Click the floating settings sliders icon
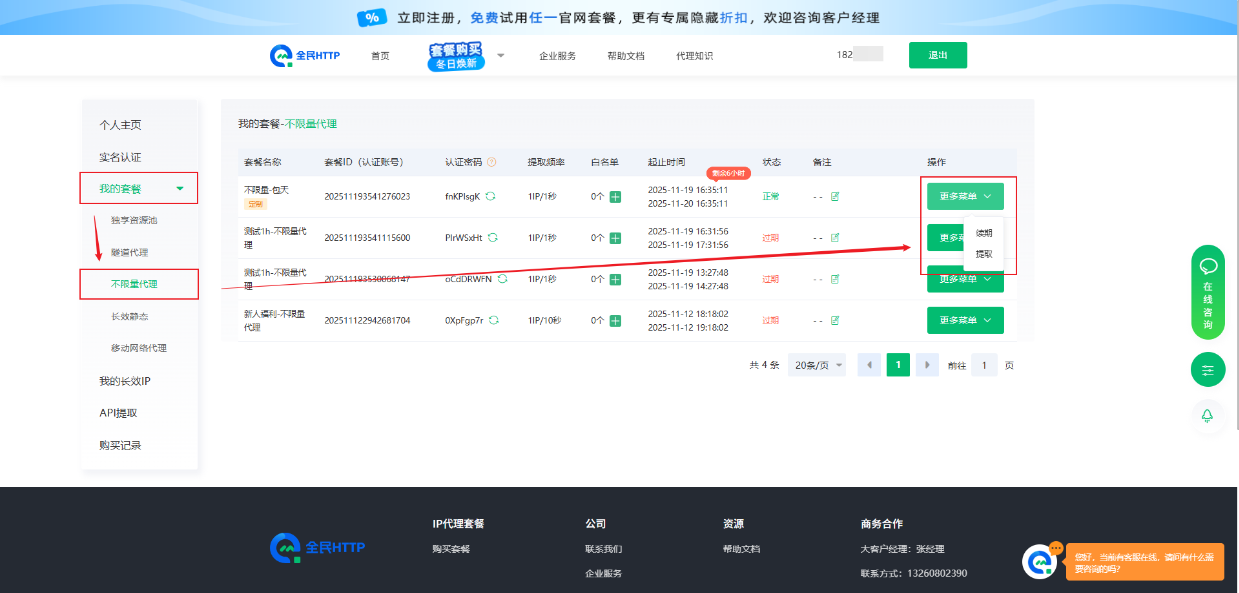1239x593 pixels. 1207,370
